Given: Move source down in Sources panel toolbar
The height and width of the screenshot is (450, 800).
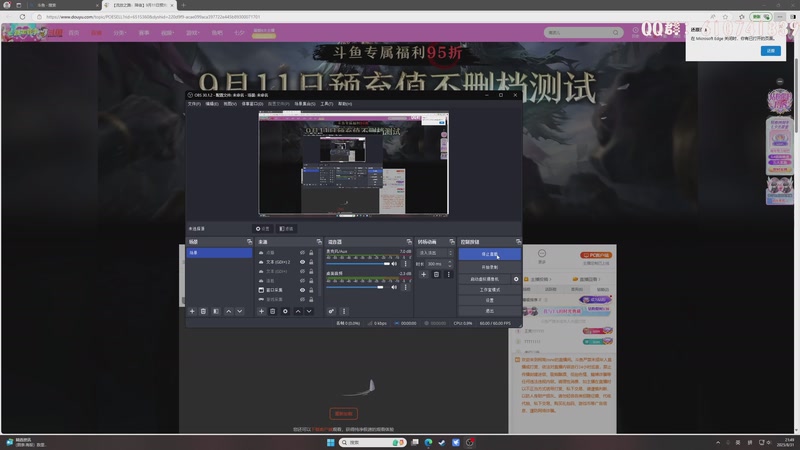Looking at the screenshot, I should [309, 311].
